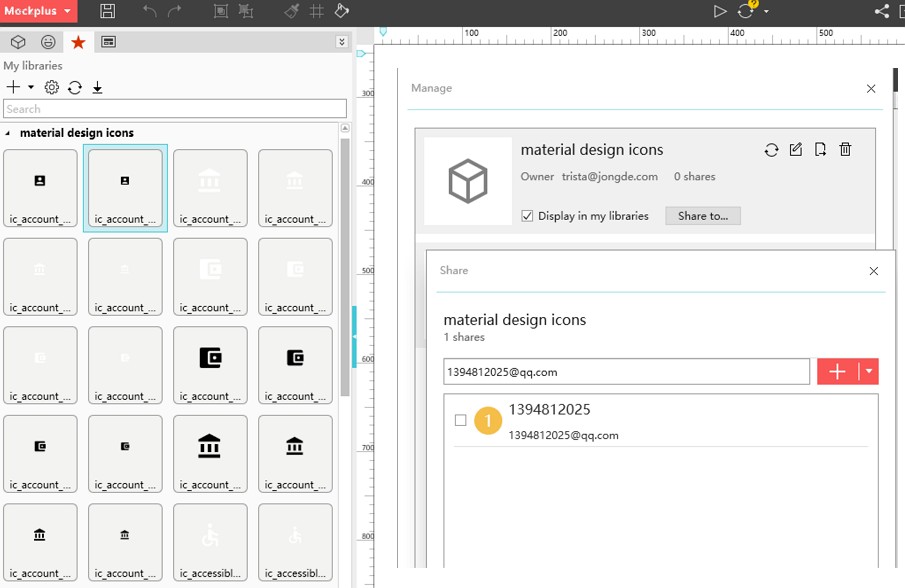
Task: Collapse the material design icons group
Action: tap(8, 133)
